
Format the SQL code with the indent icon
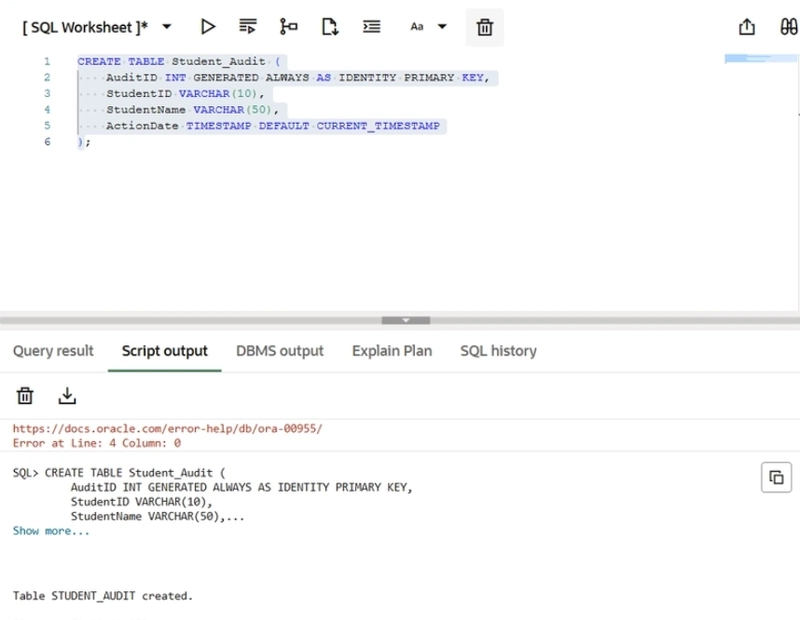tap(371, 27)
